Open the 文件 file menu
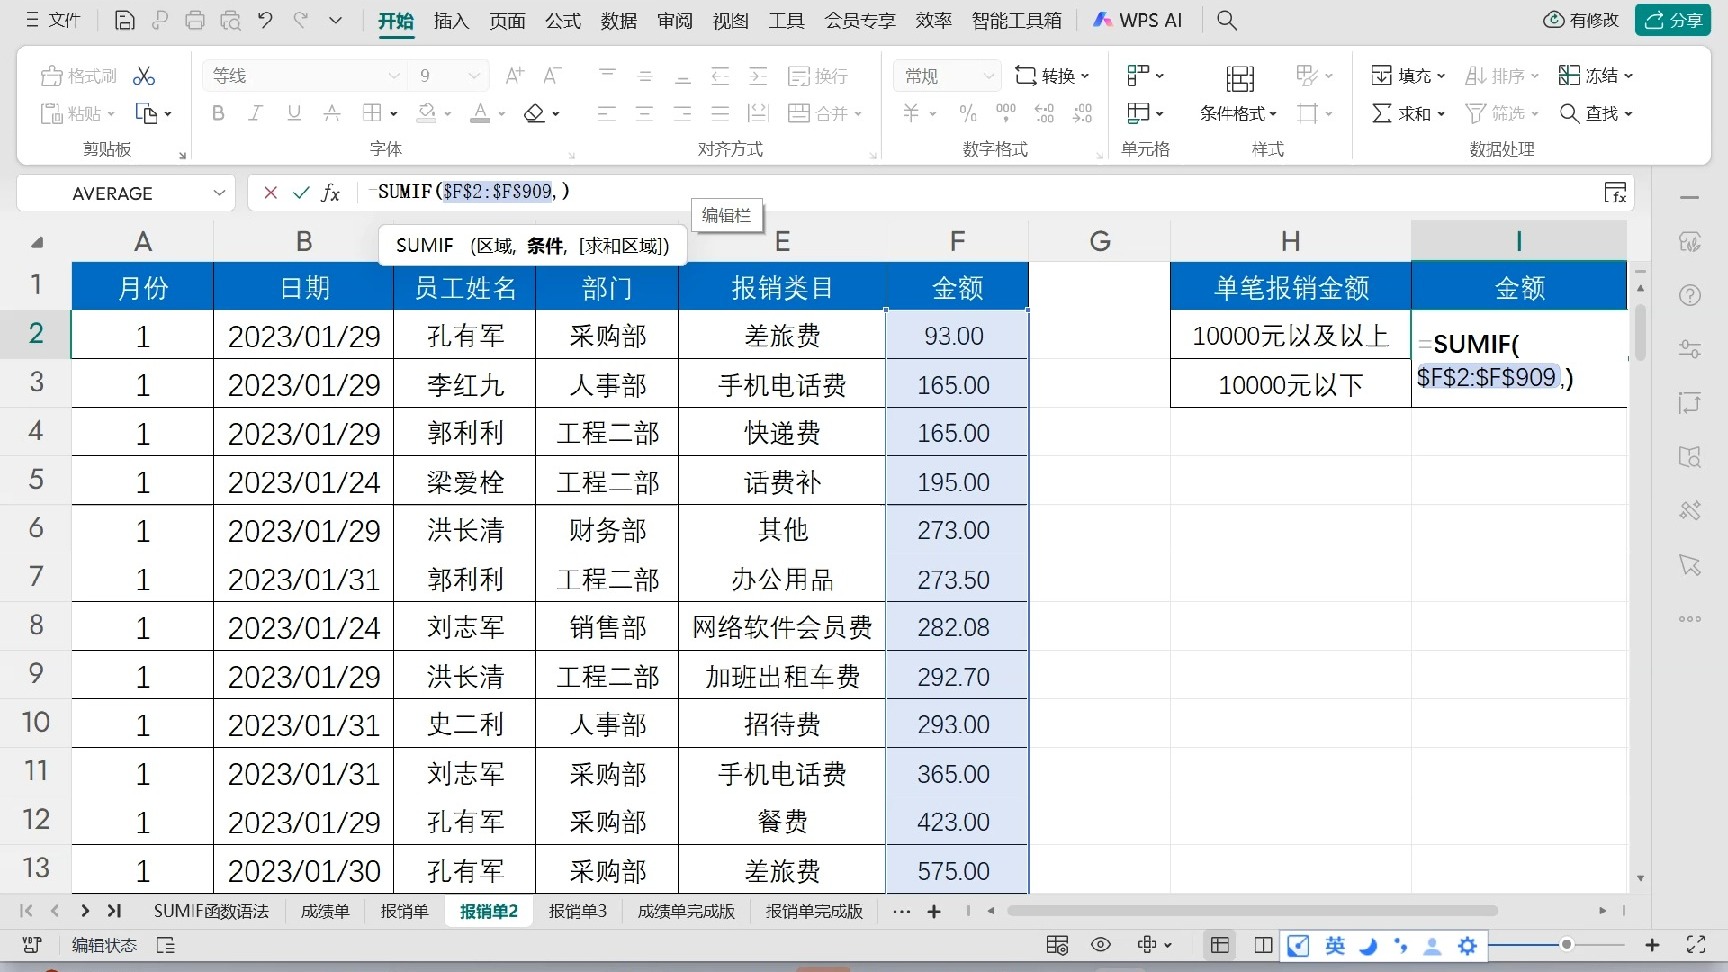1728x972 pixels. point(53,20)
